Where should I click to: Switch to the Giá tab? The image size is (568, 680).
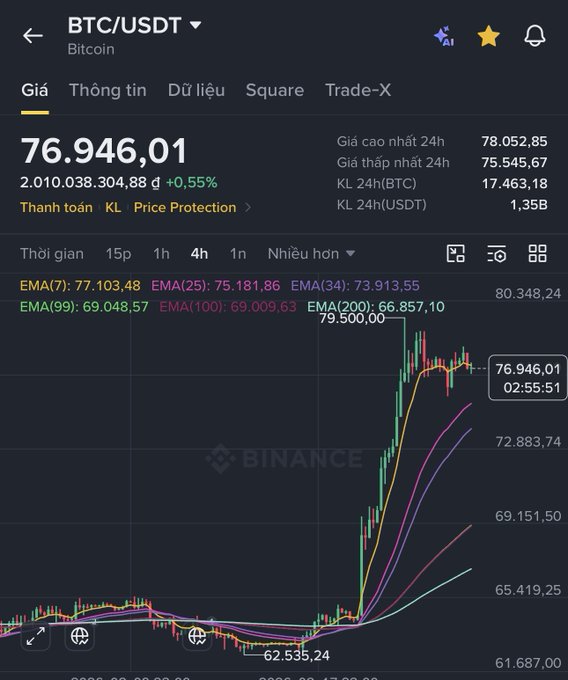point(35,90)
